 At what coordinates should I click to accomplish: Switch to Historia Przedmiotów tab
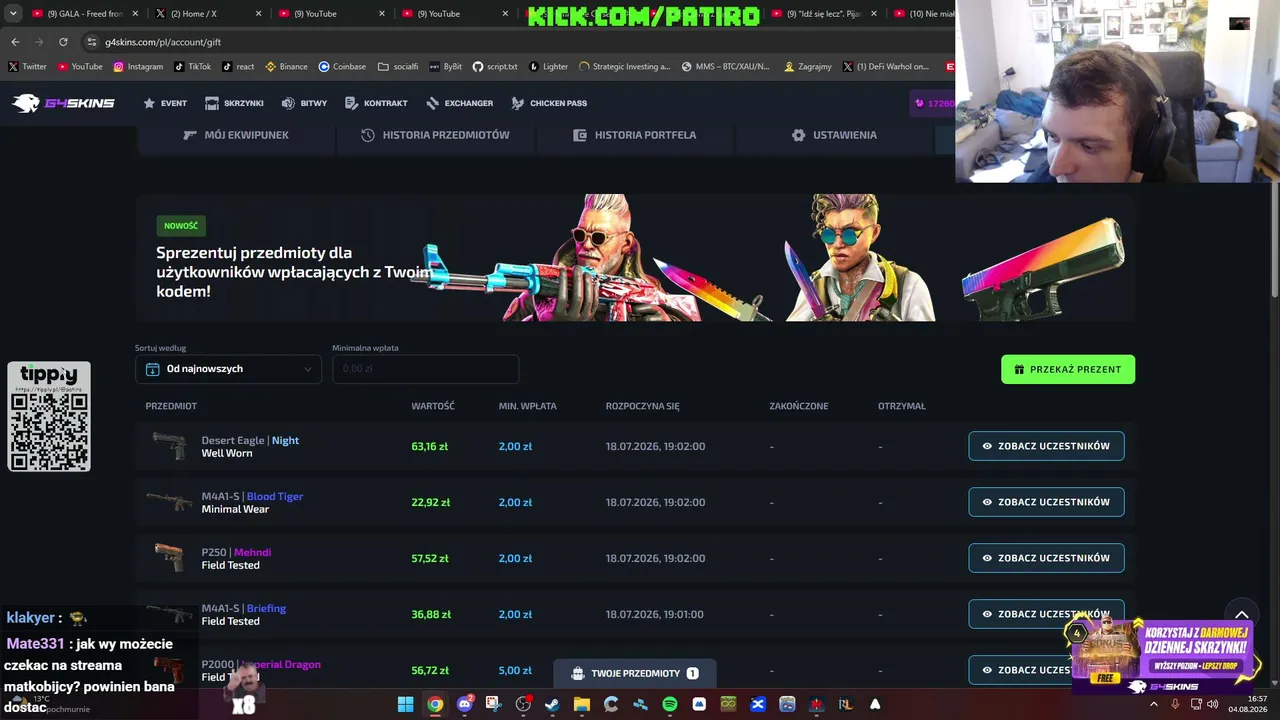click(435, 135)
